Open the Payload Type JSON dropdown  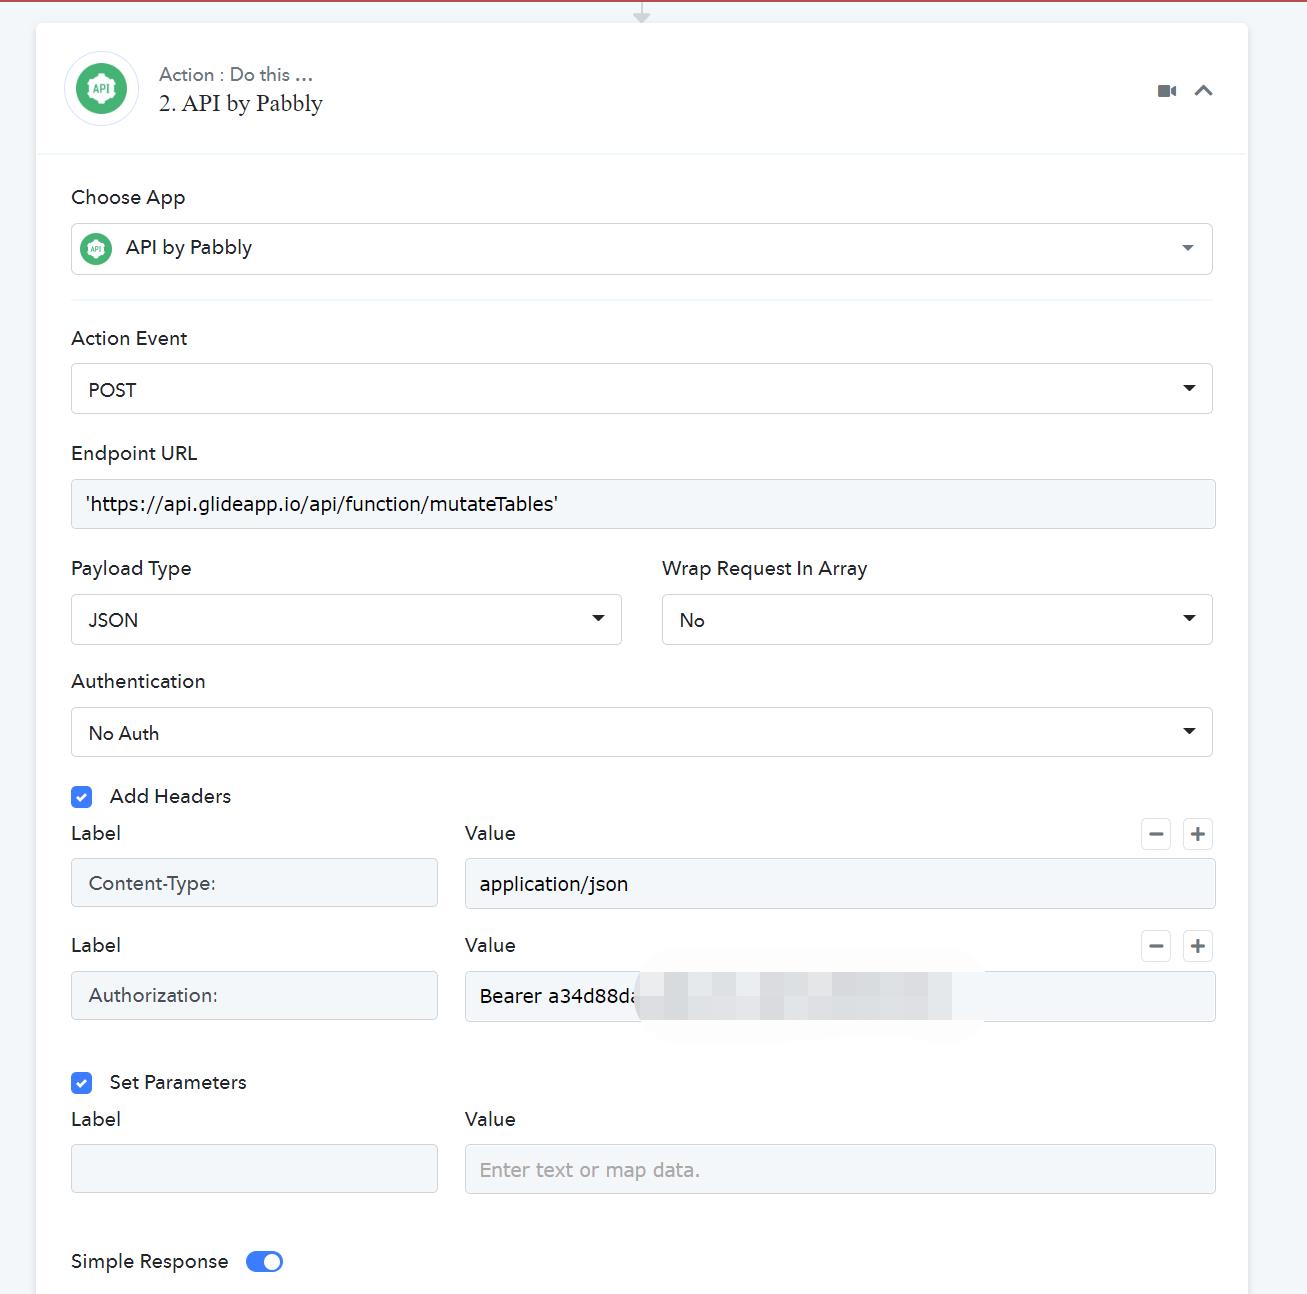[x=346, y=620]
